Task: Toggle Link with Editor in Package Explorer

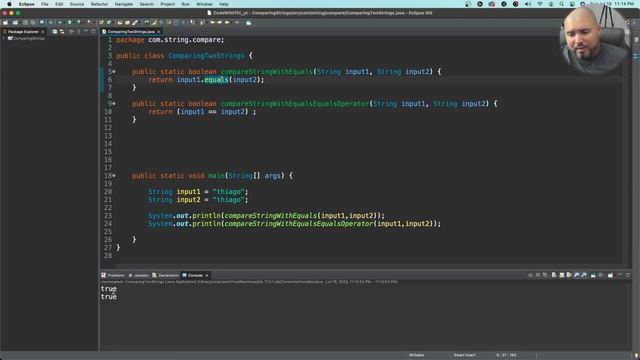Action: (62, 31)
